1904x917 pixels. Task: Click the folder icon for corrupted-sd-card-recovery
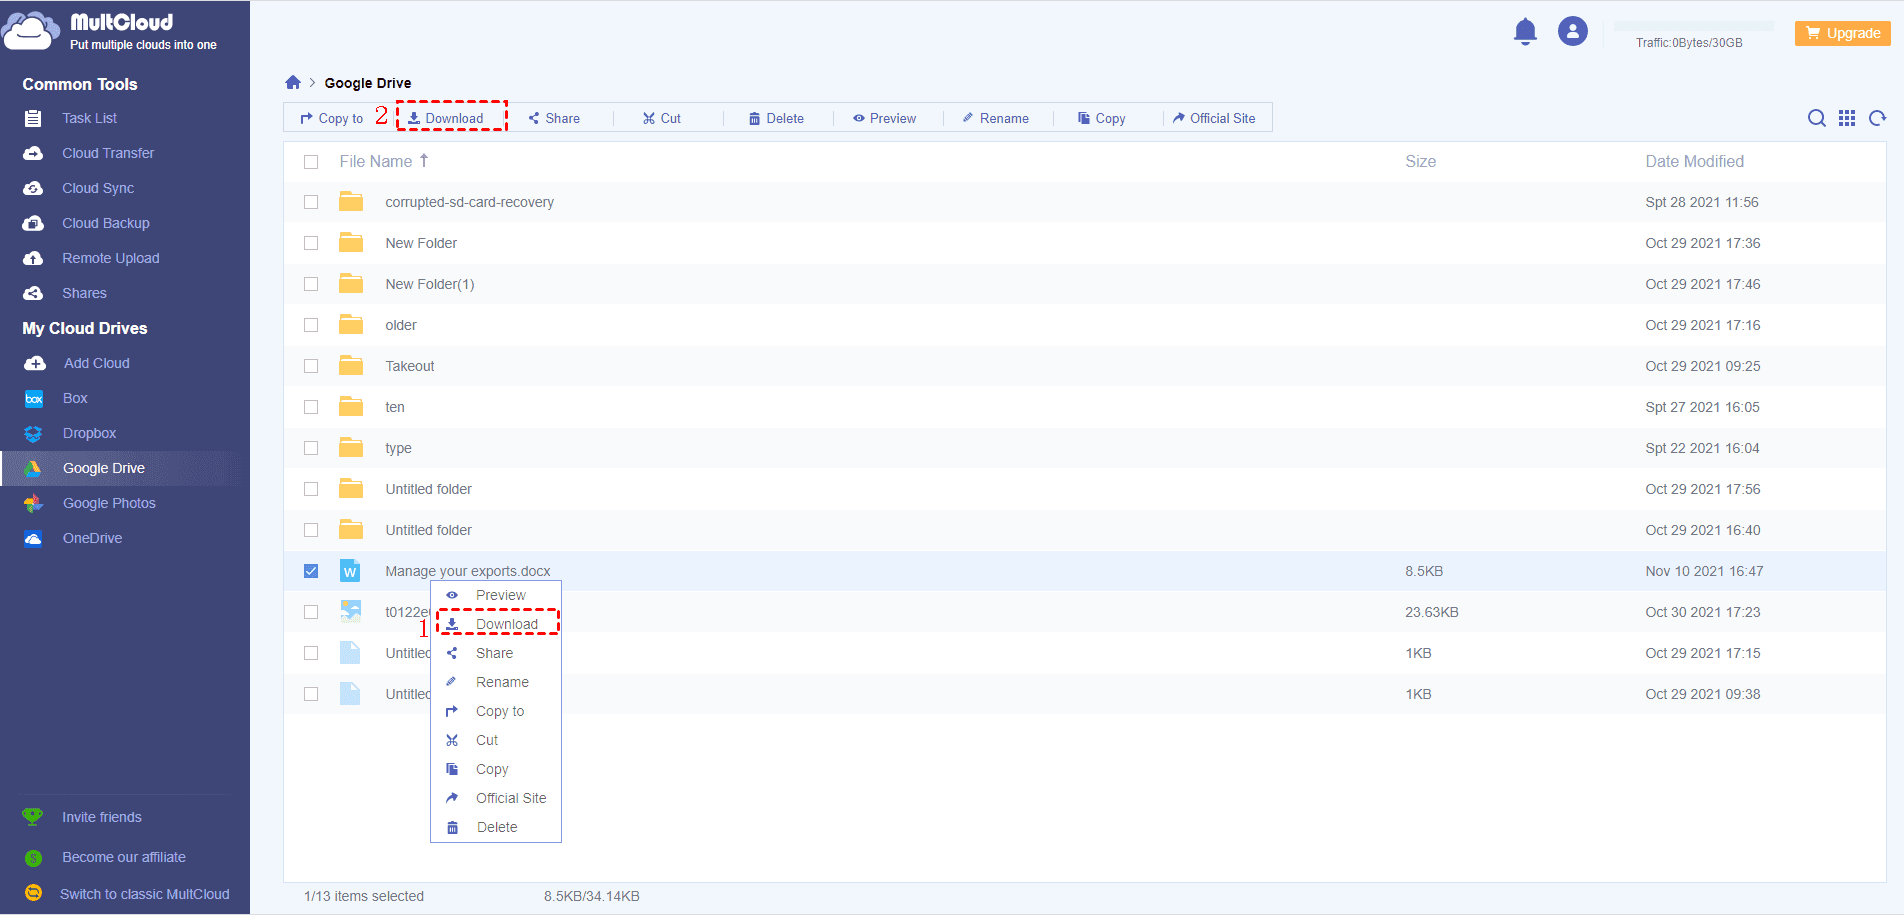(351, 202)
